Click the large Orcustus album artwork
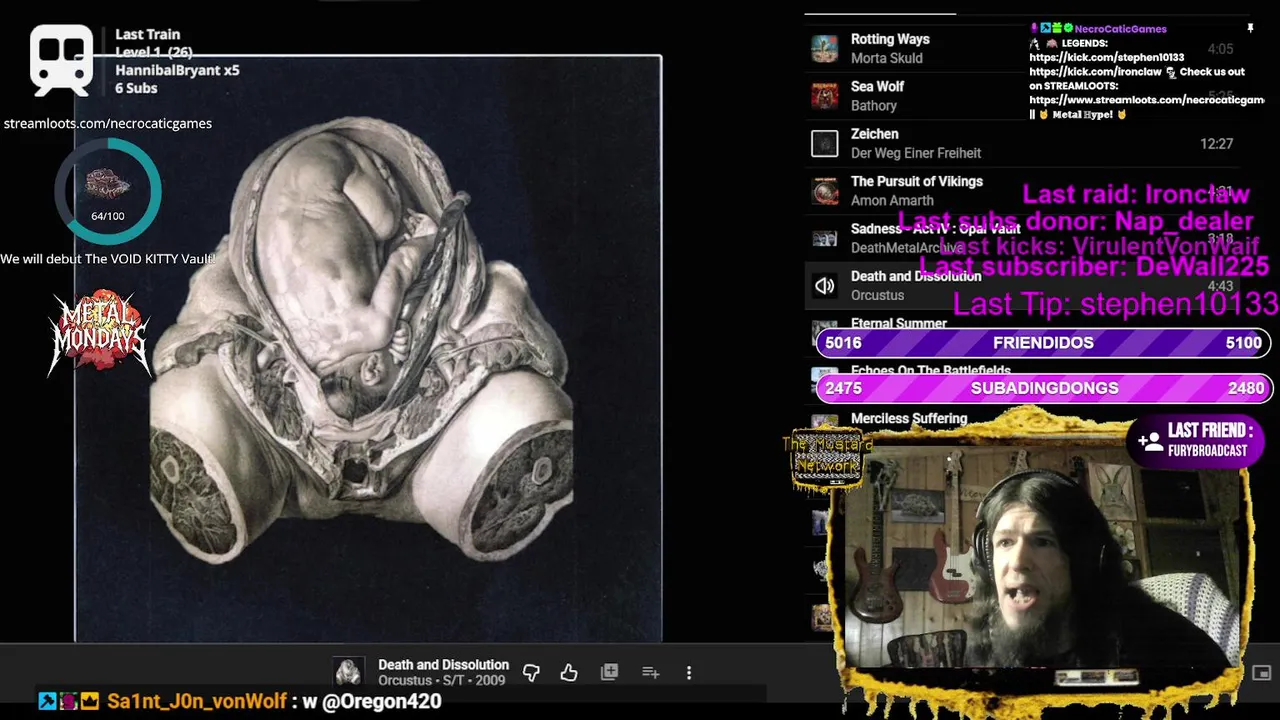The height and width of the screenshot is (720, 1280). pos(368,348)
